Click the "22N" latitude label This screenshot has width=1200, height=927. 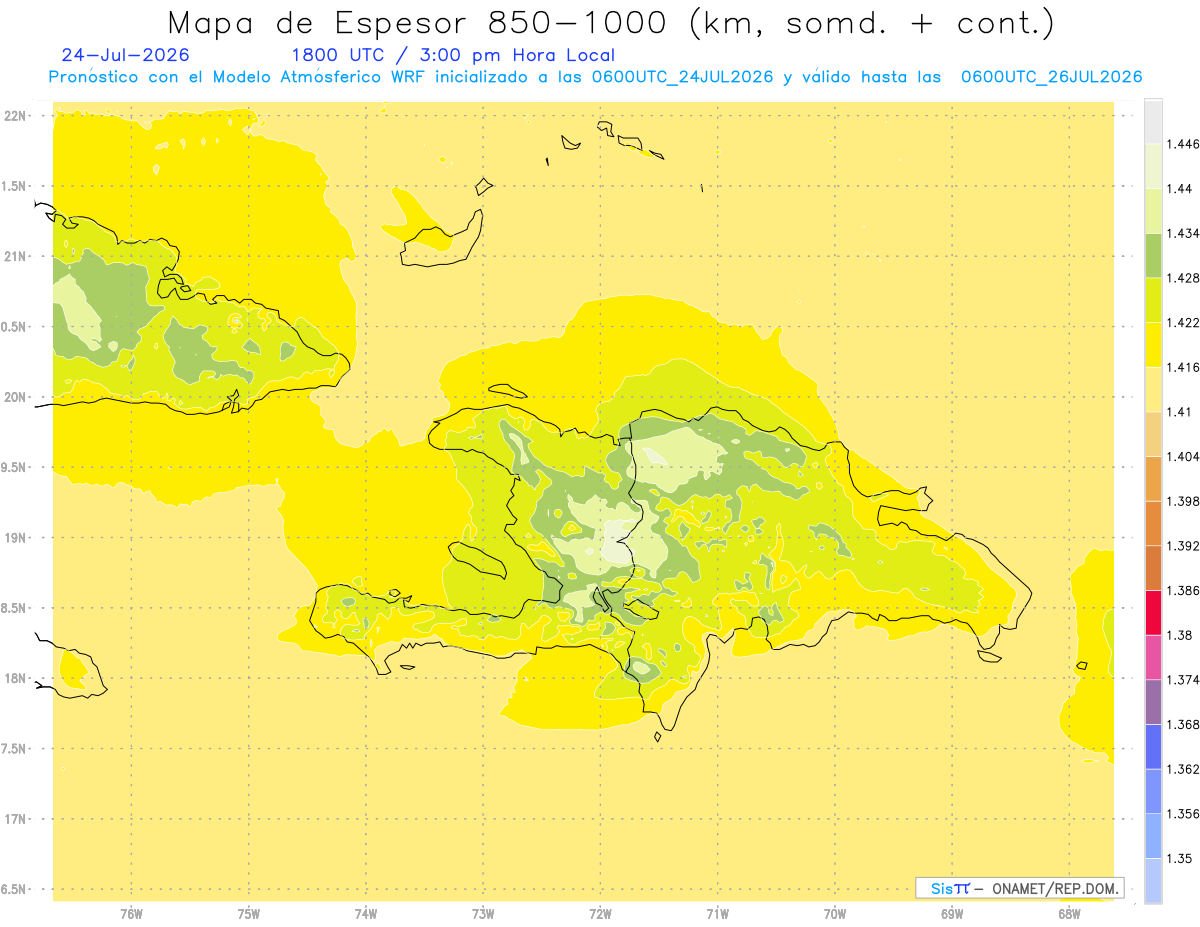coord(17,116)
